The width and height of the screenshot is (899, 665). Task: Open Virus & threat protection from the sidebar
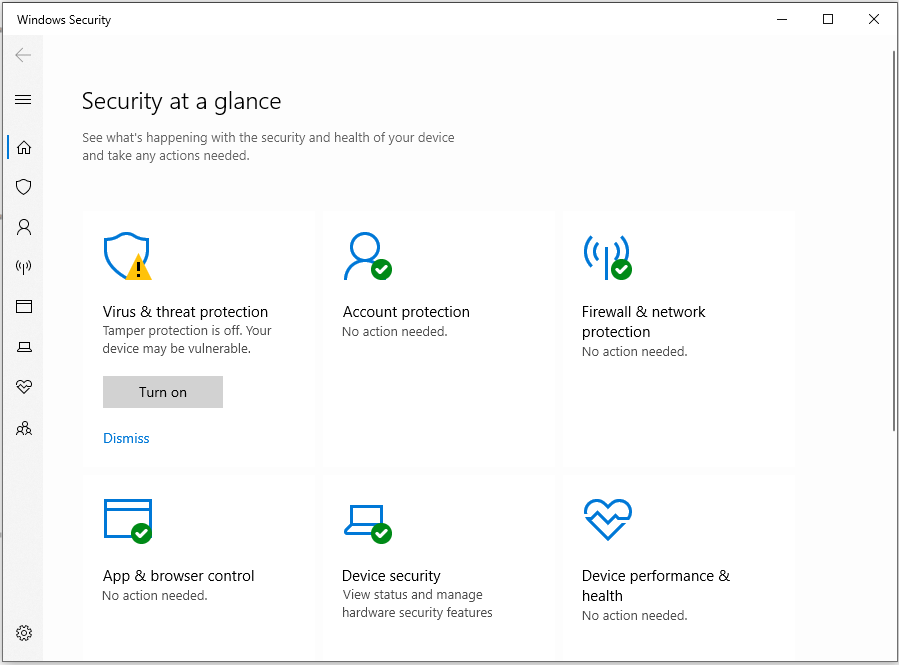[23, 187]
